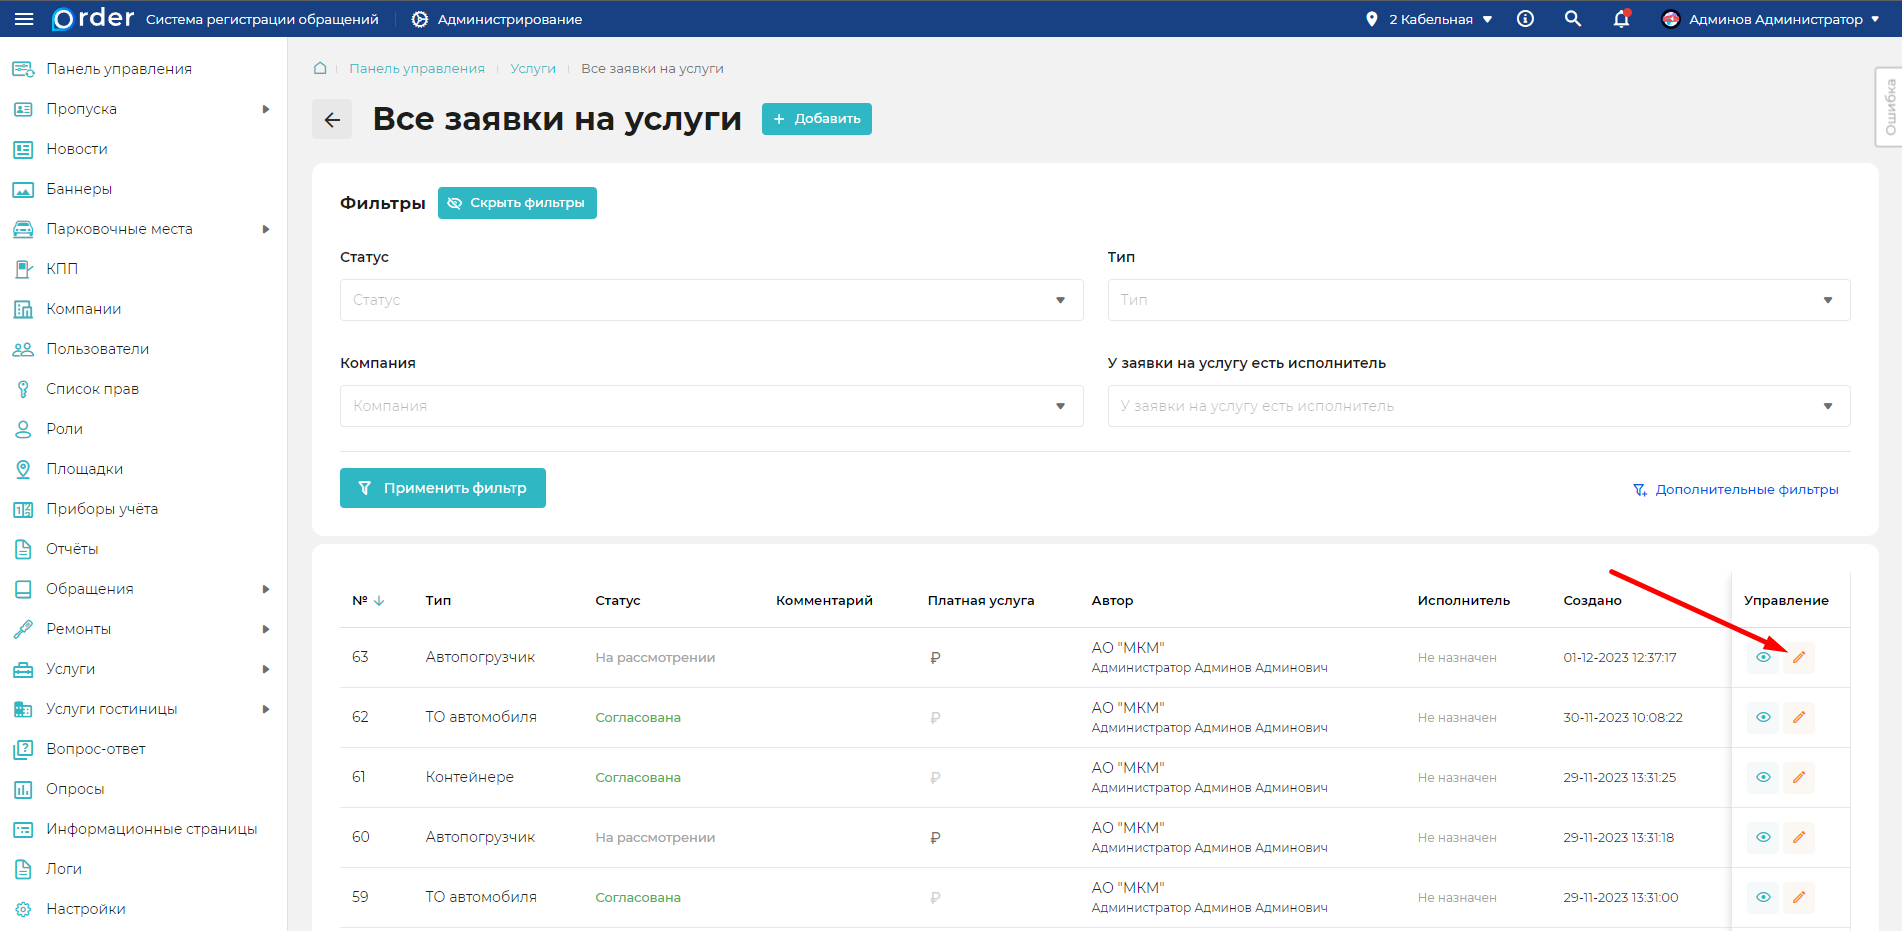The height and width of the screenshot is (931, 1902).
Task: Toggle the hamburger menu in top bar
Action: tap(24, 19)
